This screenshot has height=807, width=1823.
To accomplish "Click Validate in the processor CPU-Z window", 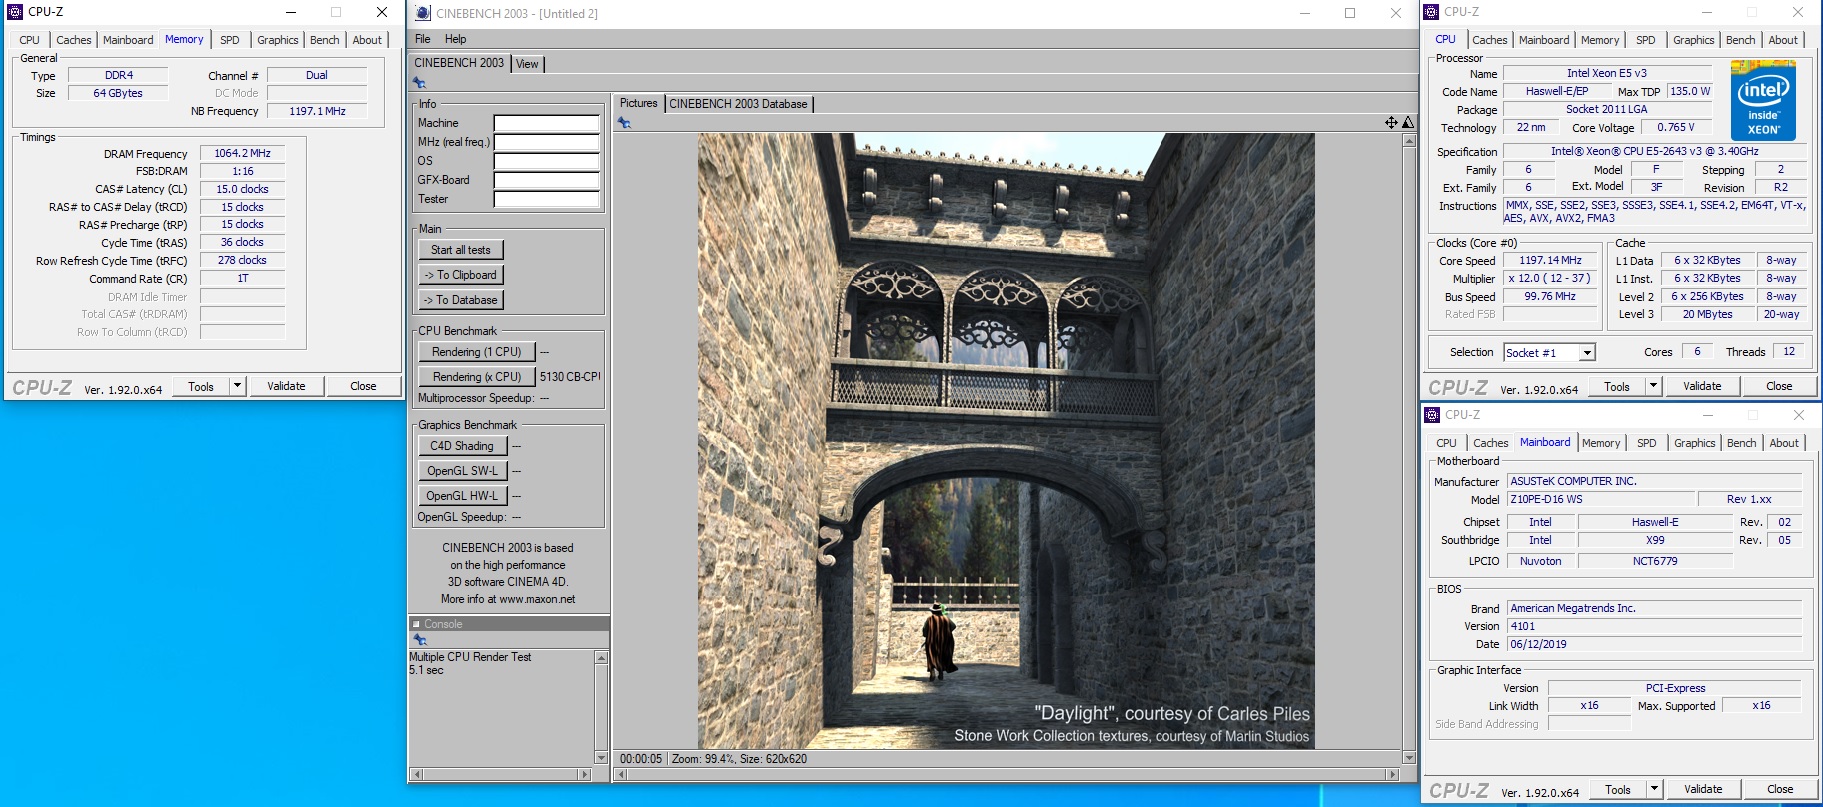I will coord(1702,386).
